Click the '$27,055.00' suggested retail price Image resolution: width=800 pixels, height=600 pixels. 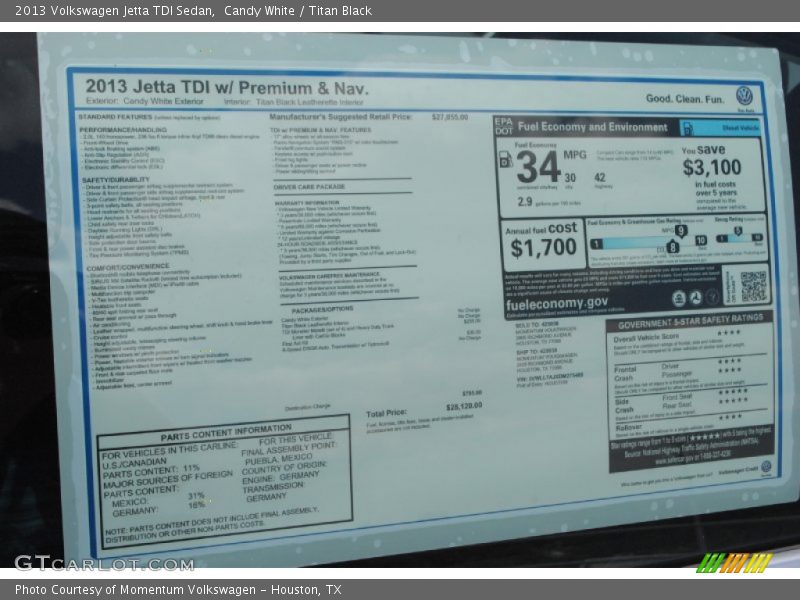(x=449, y=117)
